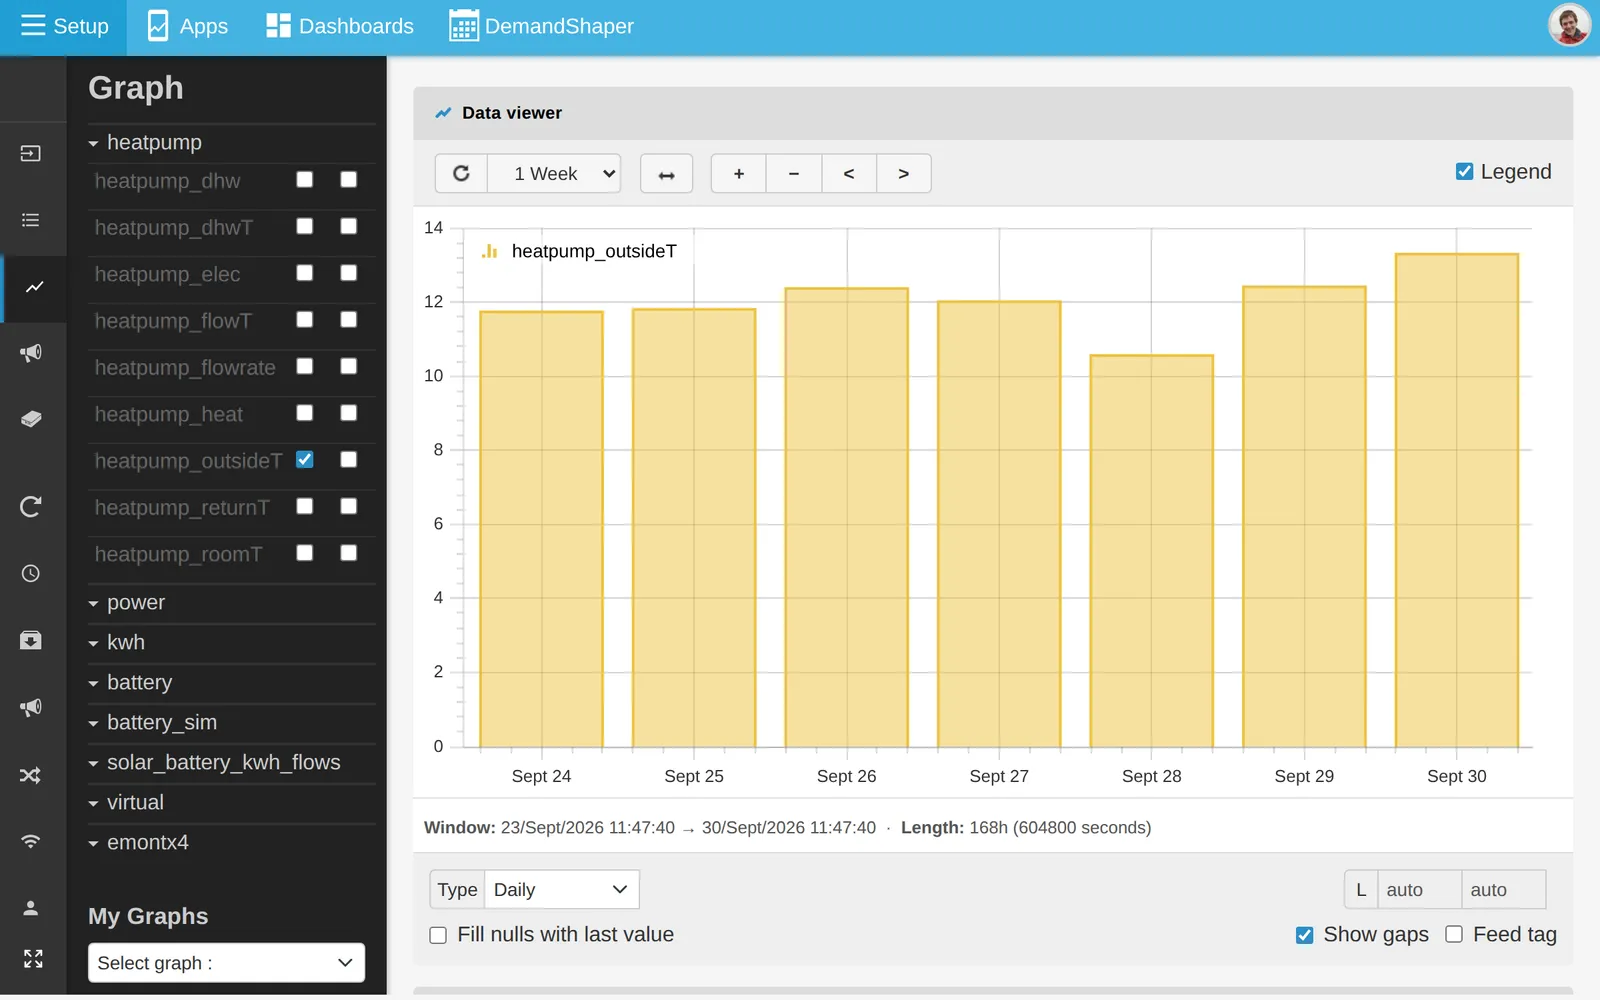
Task: Enable Fill nulls with last value
Action: pyautogui.click(x=438, y=935)
